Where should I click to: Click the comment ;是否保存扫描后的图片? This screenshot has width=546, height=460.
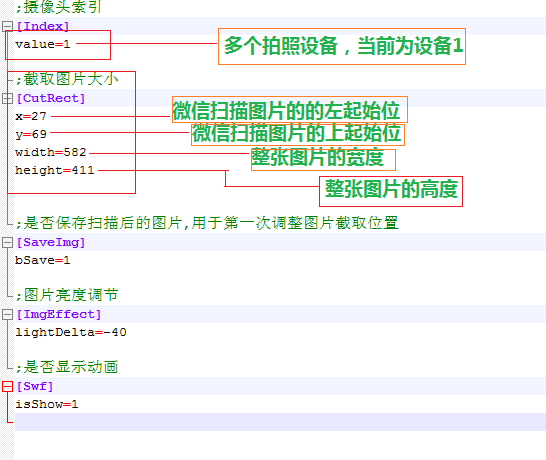(99, 223)
